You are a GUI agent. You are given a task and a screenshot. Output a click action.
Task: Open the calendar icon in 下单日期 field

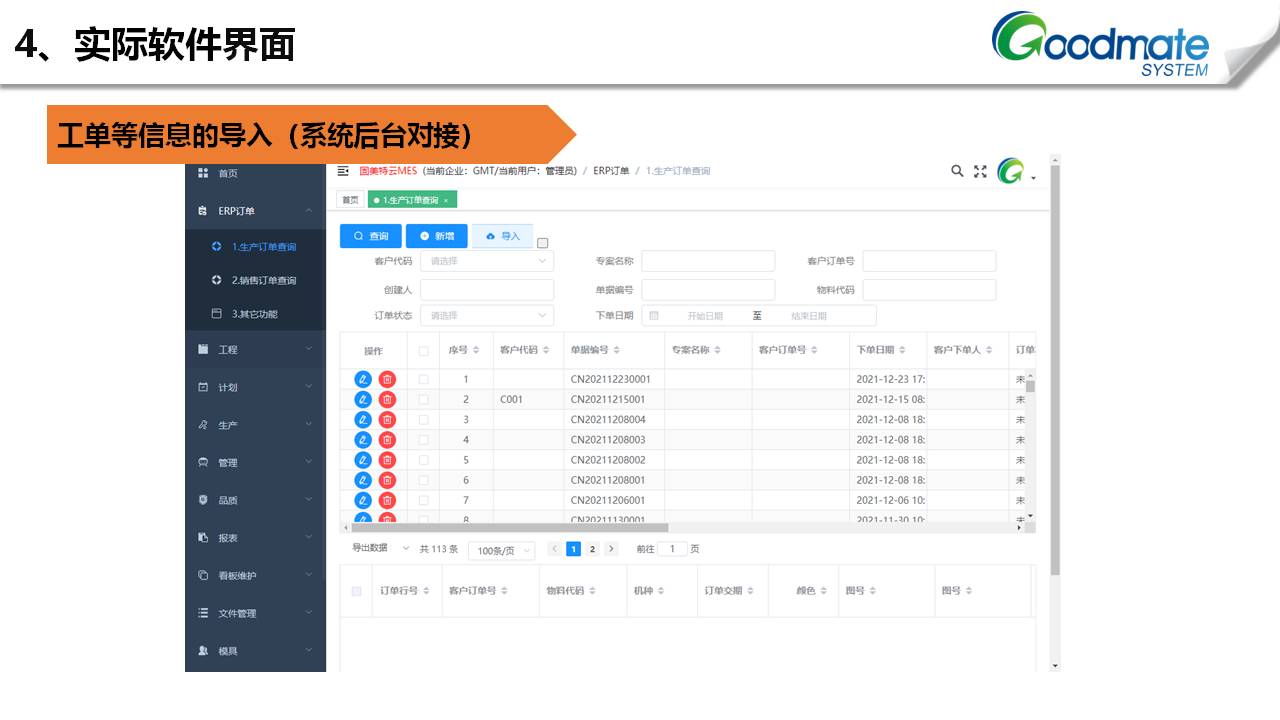[654, 316]
